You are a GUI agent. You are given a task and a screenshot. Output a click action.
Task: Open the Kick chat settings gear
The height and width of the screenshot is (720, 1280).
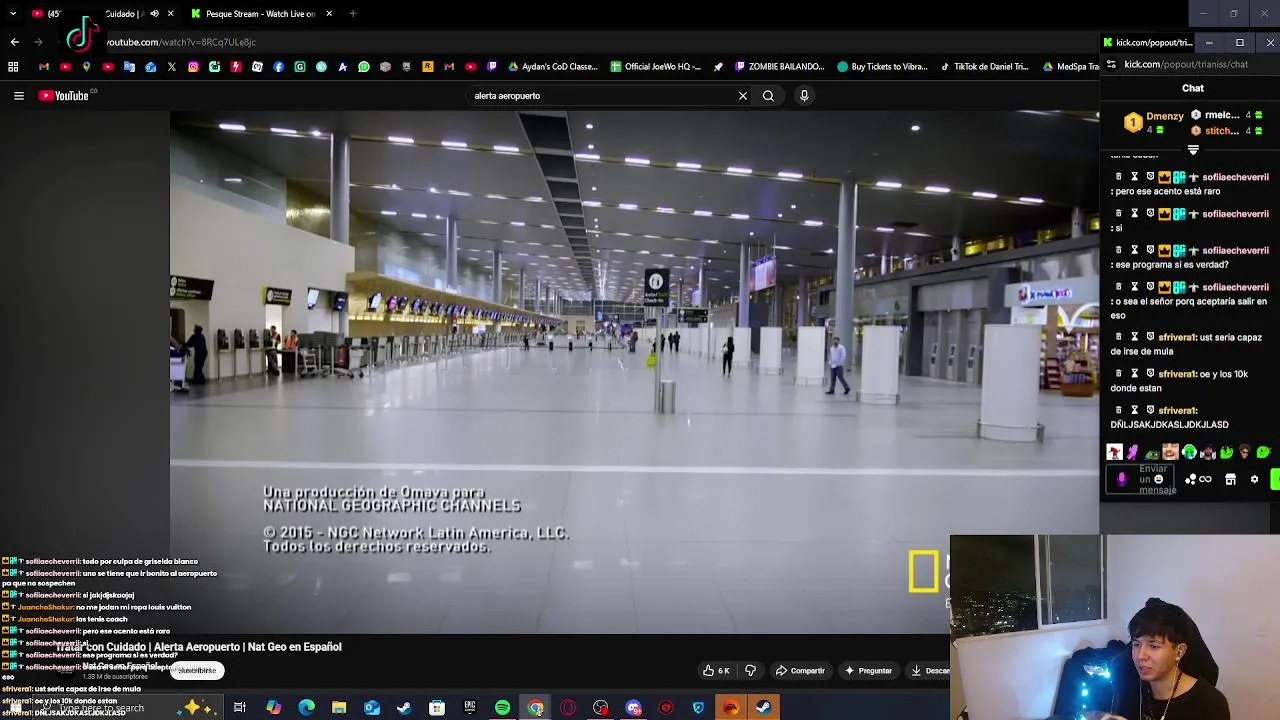(x=1254, y=480)
